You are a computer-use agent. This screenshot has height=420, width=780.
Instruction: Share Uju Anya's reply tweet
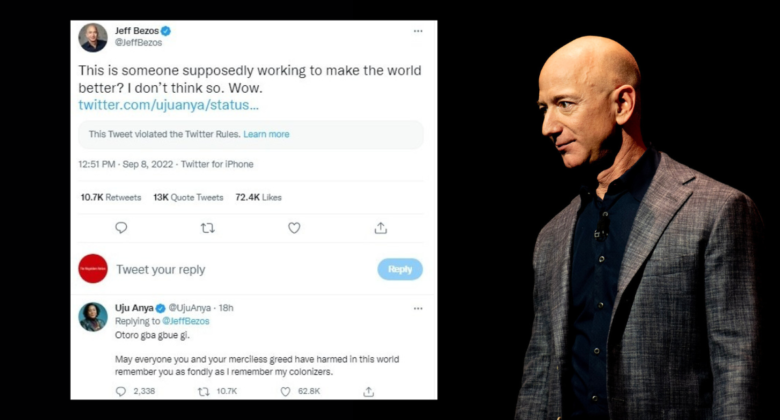tap(369, 392)
